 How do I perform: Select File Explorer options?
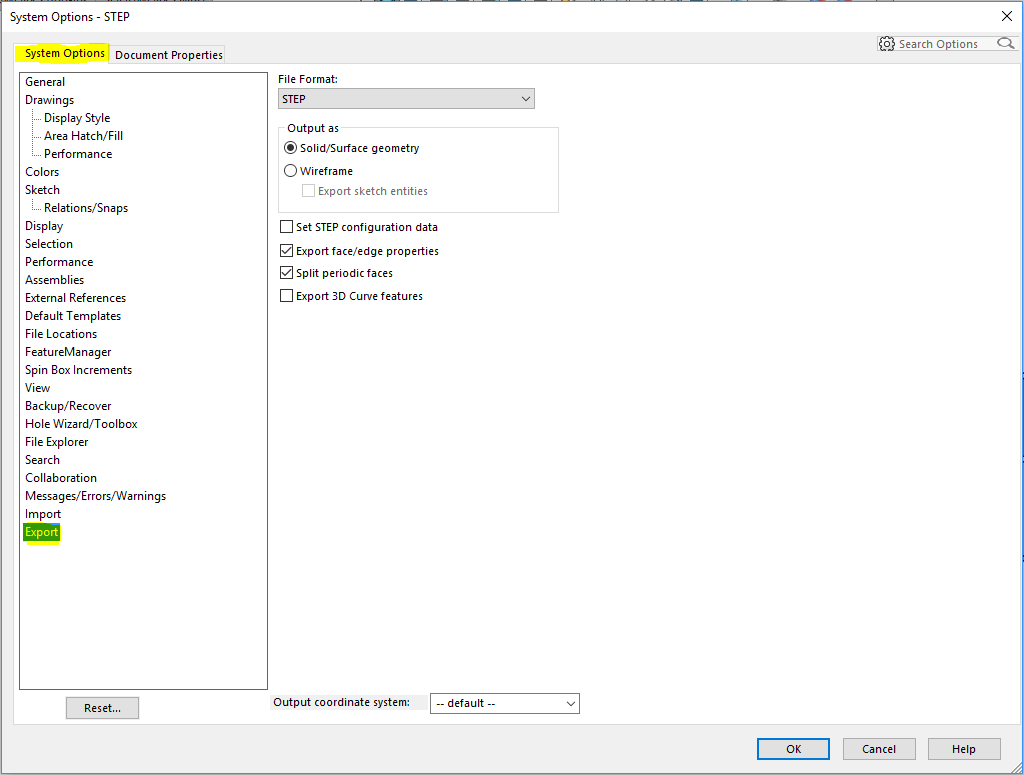pyautogui.click(x=57, y=442)
